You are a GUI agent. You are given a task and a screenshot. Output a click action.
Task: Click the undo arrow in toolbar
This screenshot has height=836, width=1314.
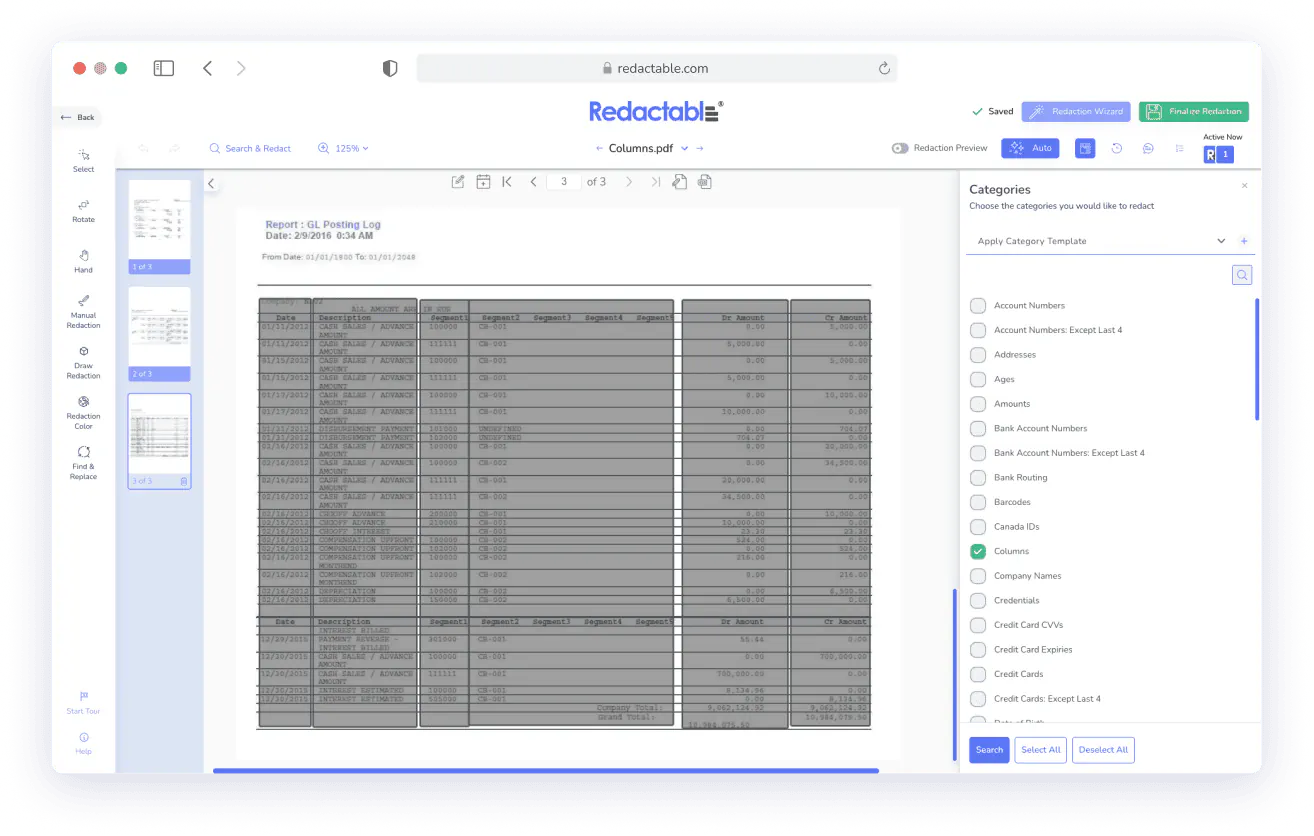tap(143, 148)
